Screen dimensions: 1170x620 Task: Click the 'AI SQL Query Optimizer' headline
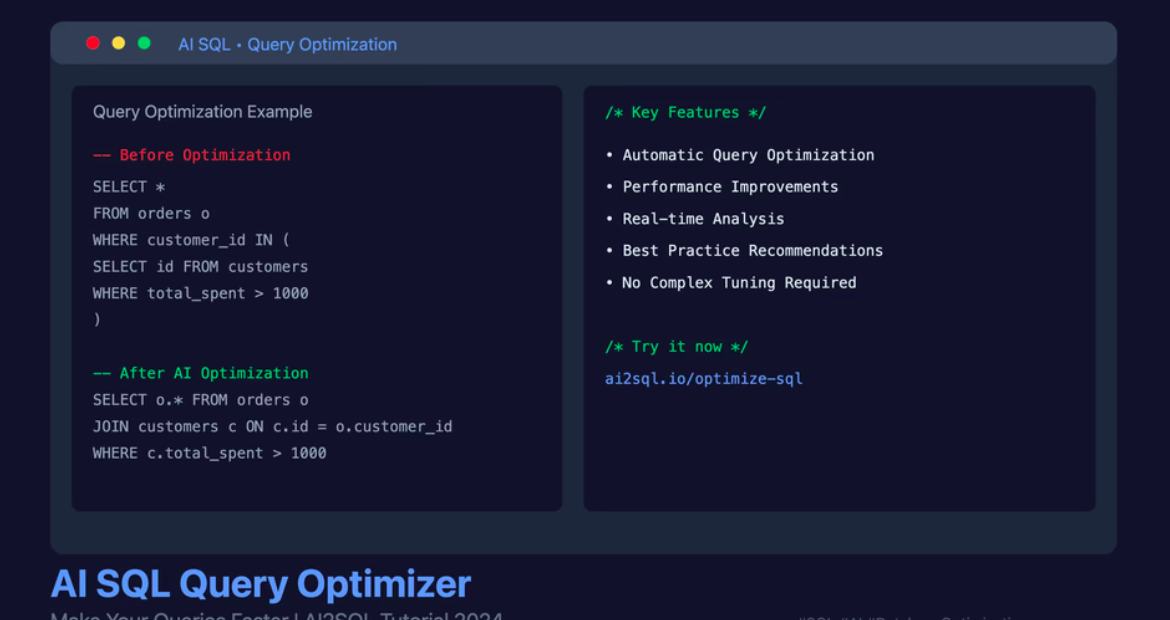260,584
